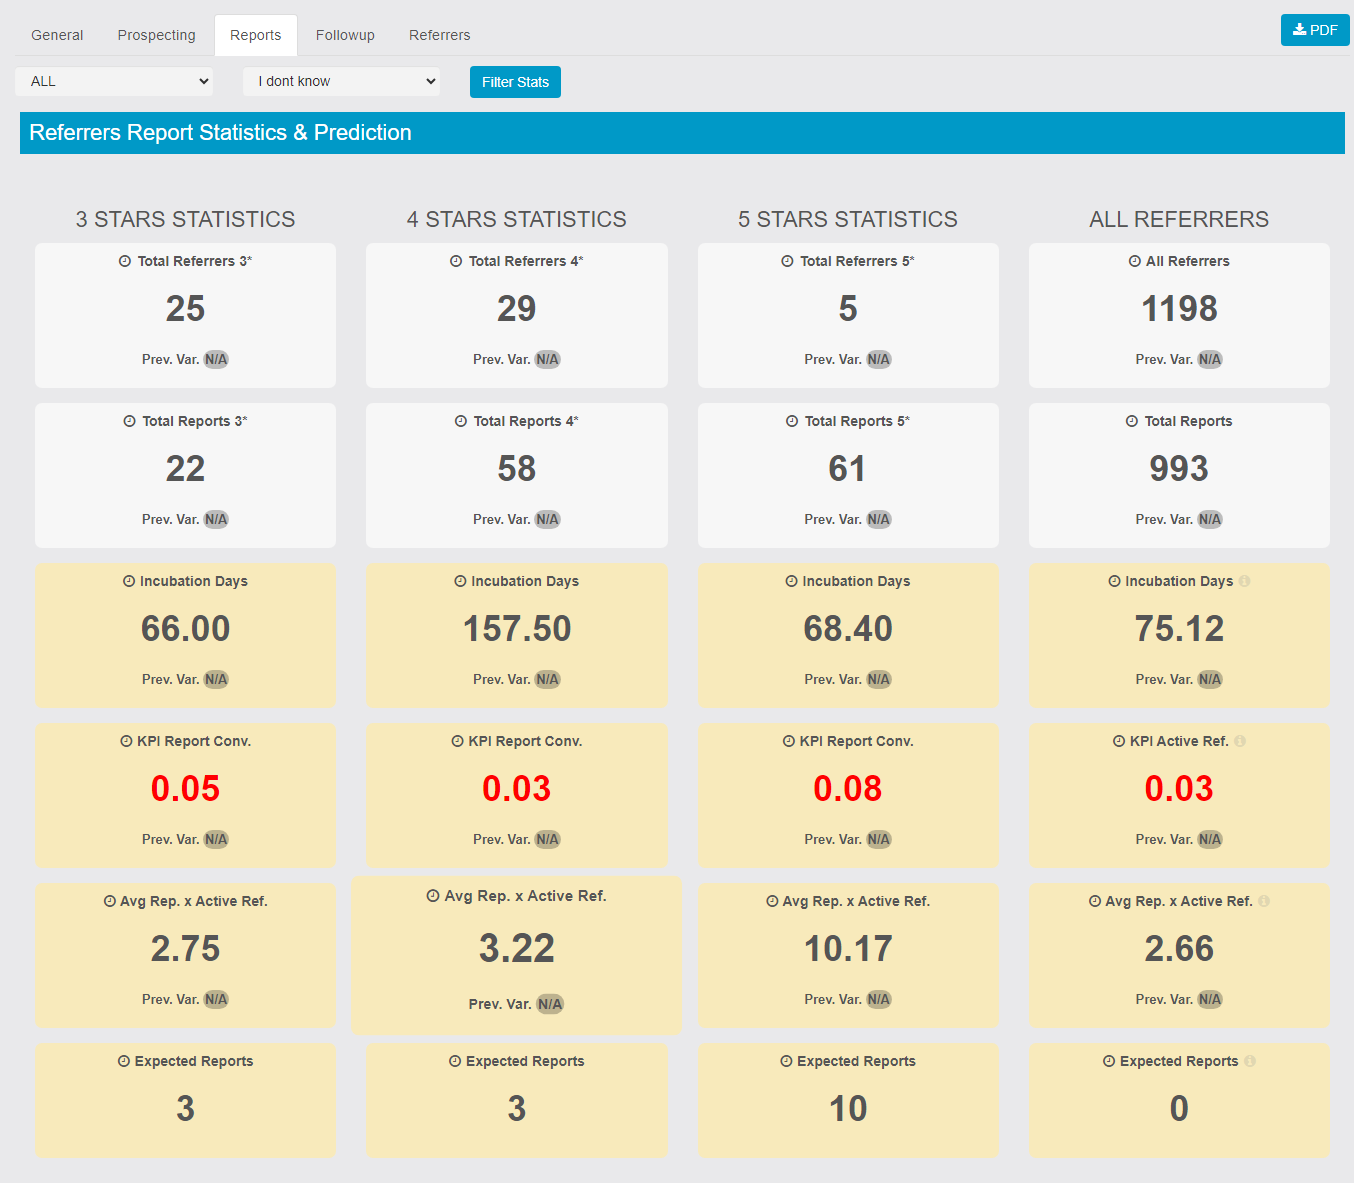
Task: Click info icon beside All Referrers Incubation Days
Action: [1244, 581]
